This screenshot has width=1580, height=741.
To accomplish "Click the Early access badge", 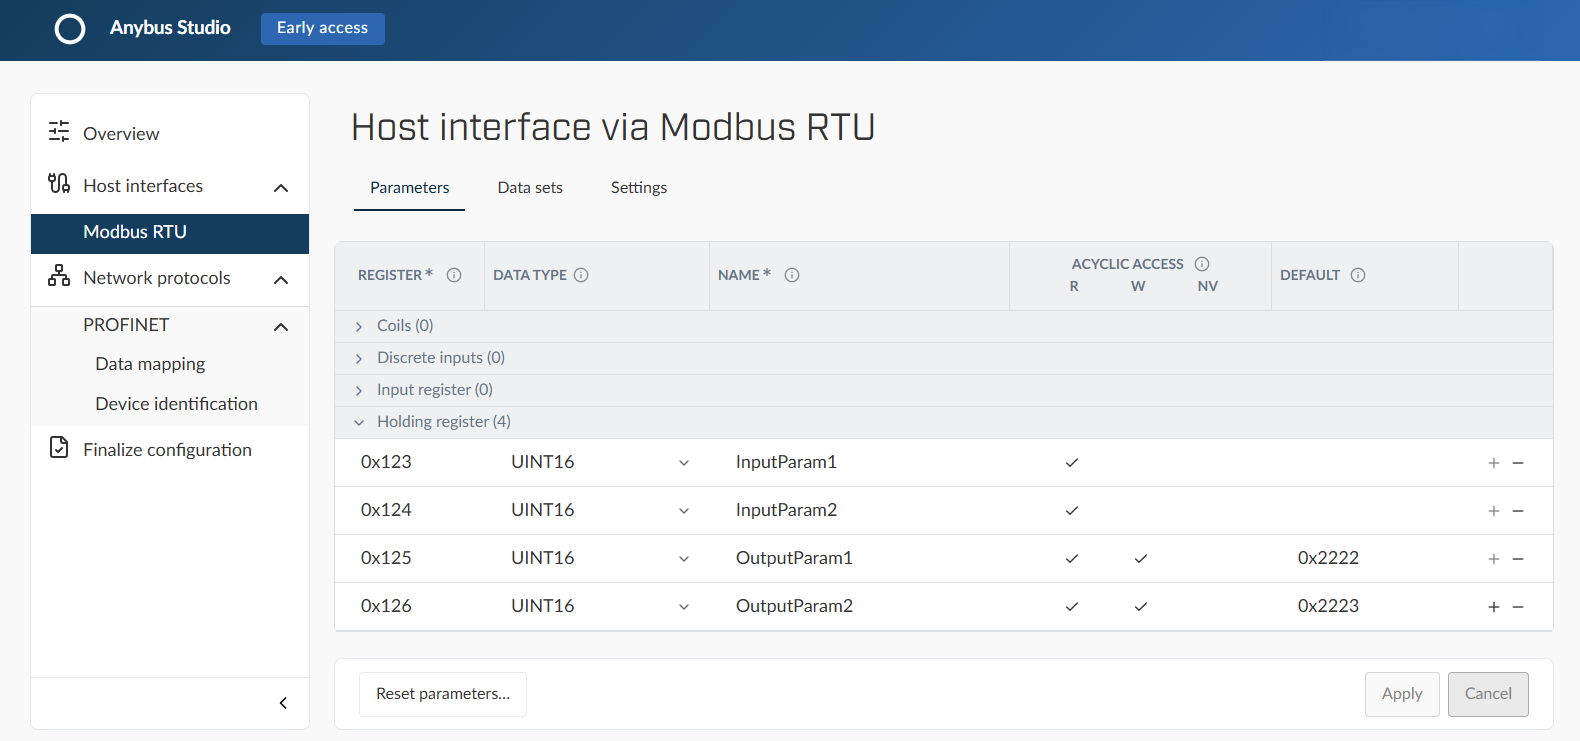I will [323, 28].
